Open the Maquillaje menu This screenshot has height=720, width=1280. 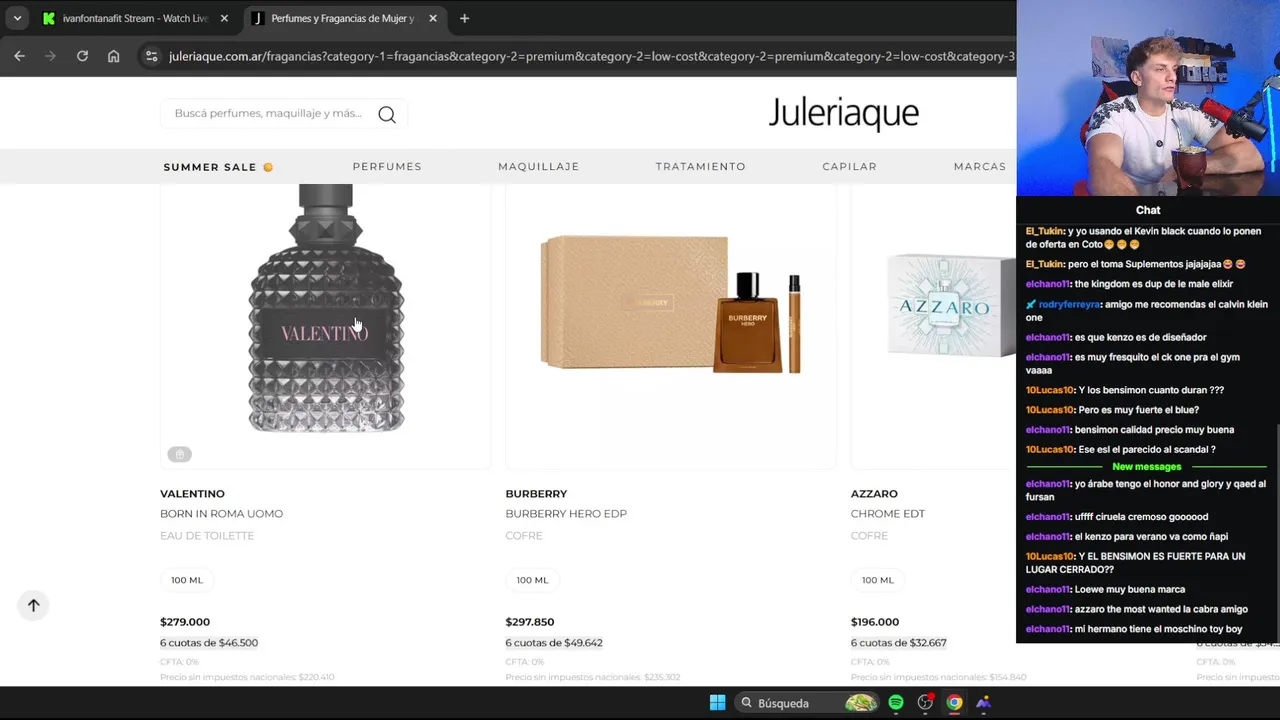538,166
